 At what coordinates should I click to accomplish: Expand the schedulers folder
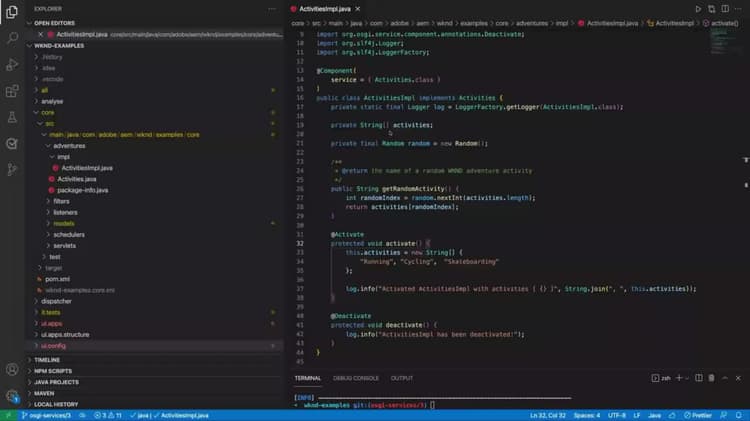coord(69,234)
